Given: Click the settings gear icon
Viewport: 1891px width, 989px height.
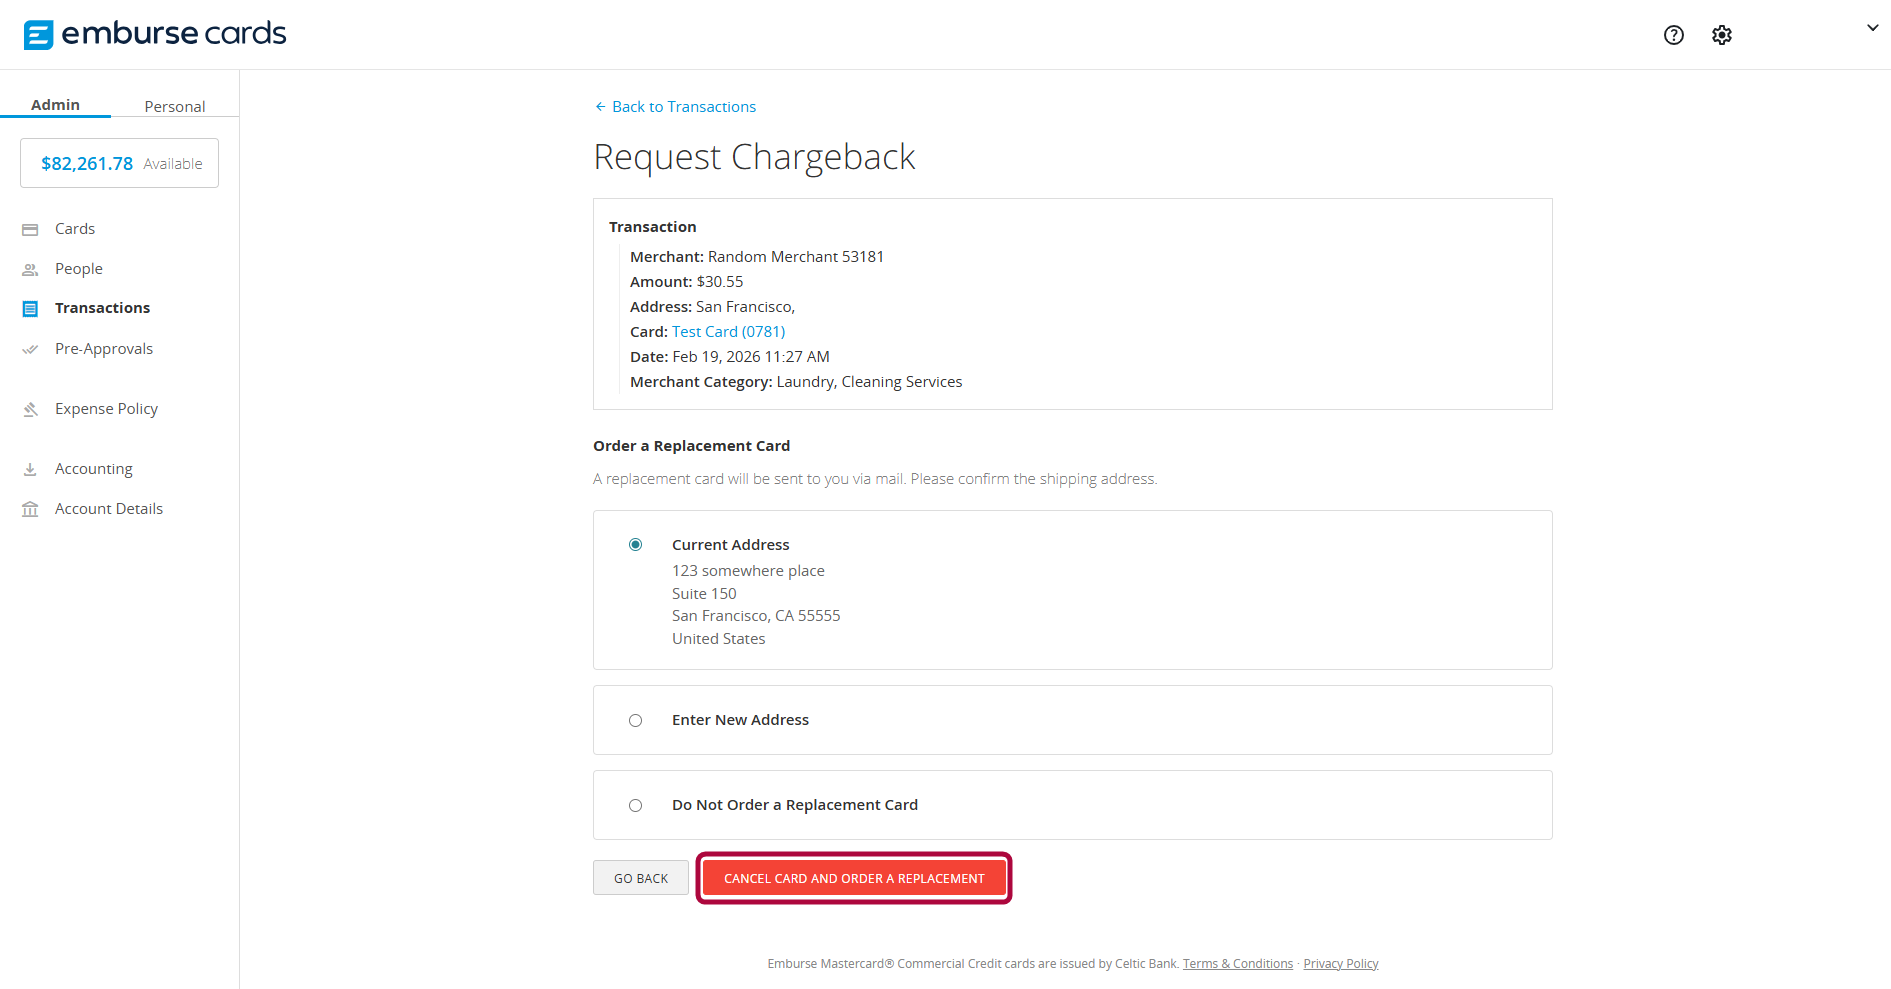Looking at the screenshot, I should [1722, 34].
